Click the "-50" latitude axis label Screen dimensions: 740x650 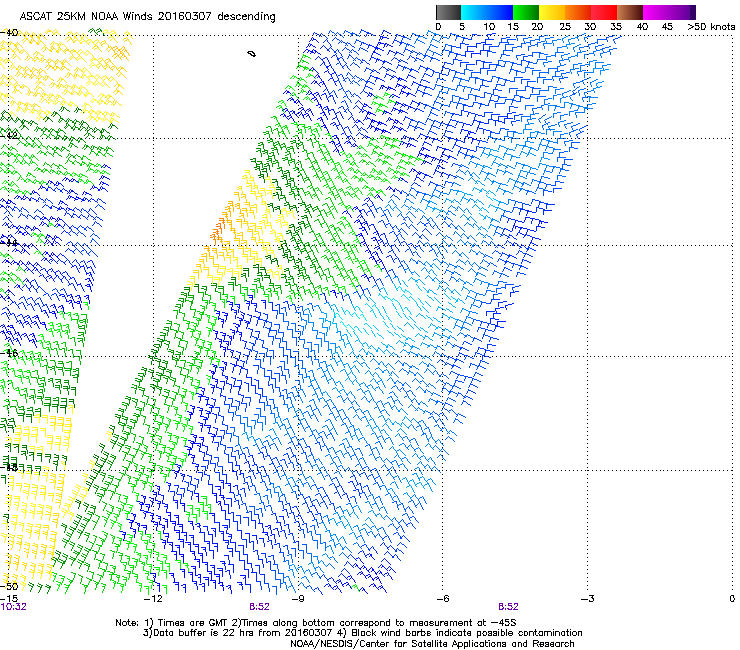[x=9, y=586]
